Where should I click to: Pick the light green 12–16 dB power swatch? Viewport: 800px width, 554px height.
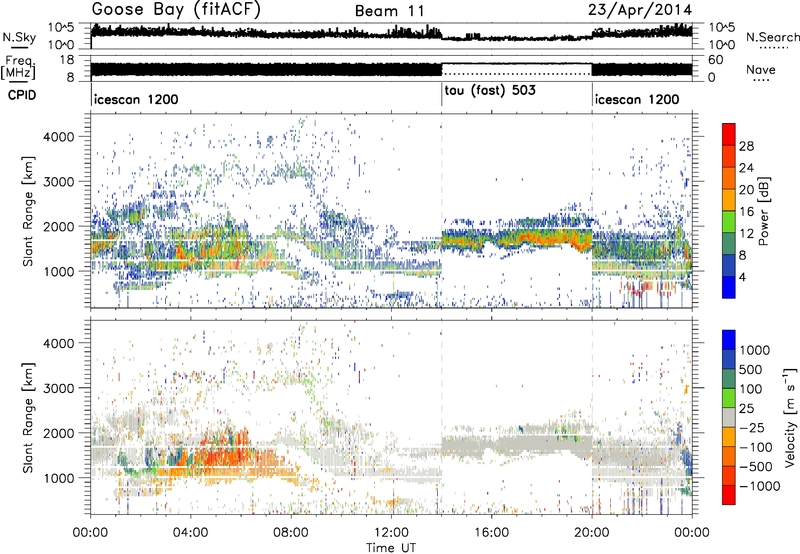tap(729, 222)
